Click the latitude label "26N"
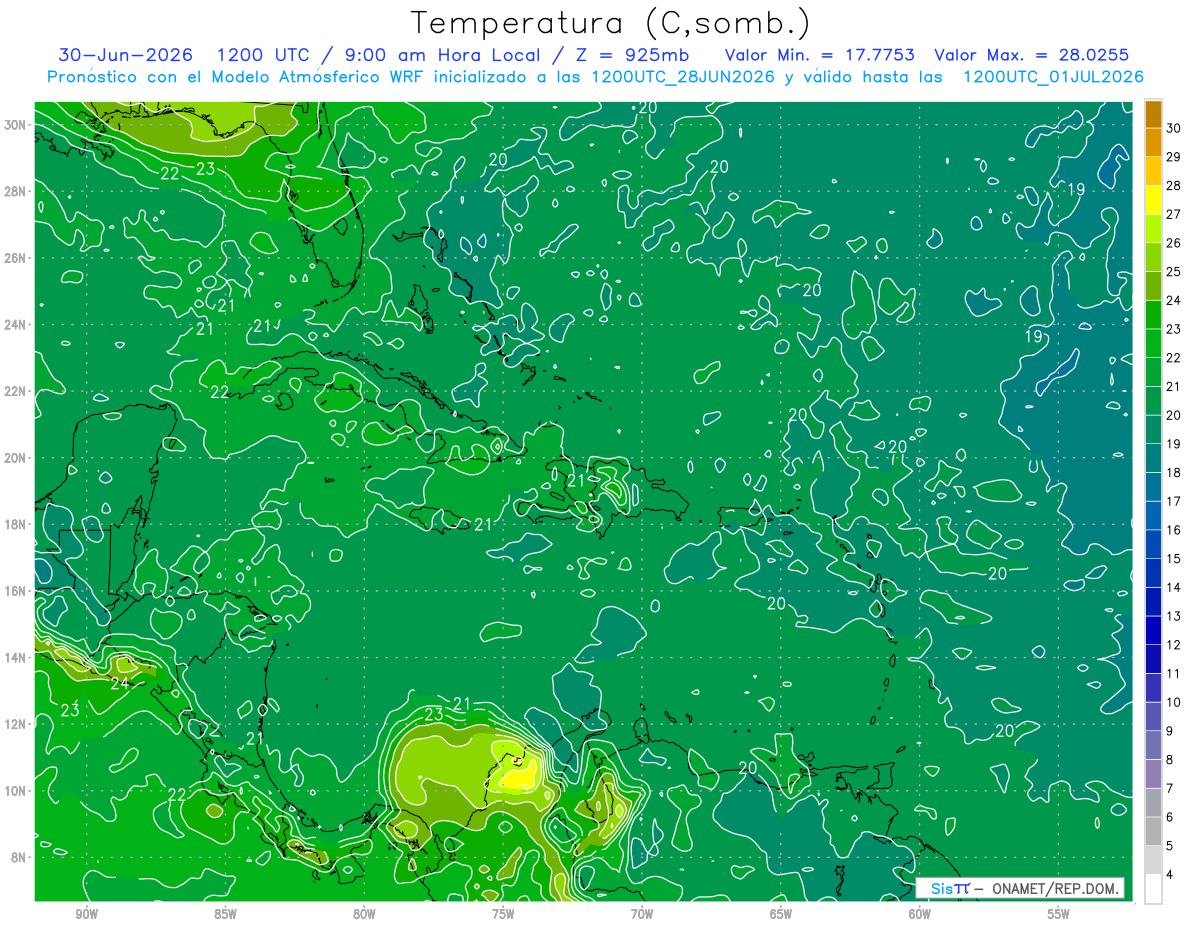 (17, 258)
